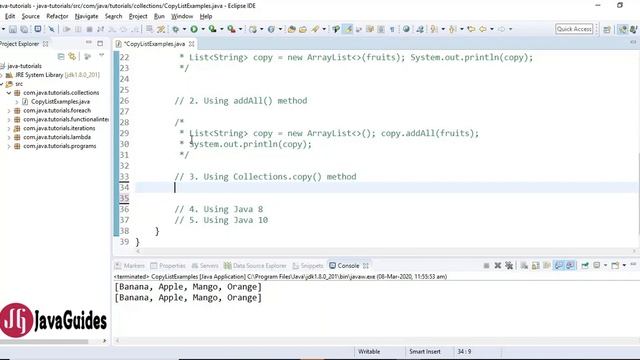Click the Save toolbar icon

pyautogui.click(x=13, y=29)
